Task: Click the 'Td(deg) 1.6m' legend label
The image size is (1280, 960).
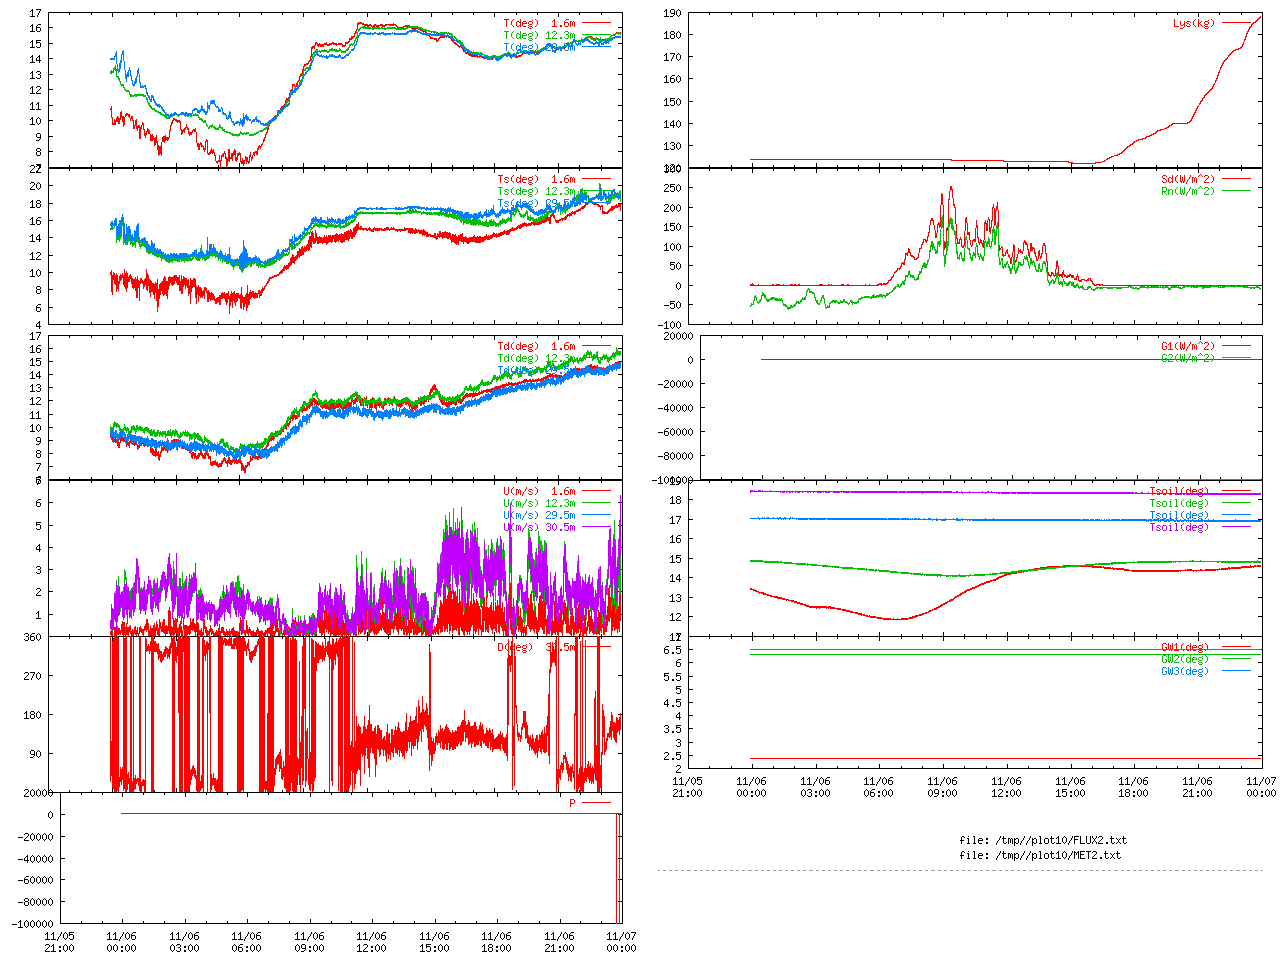Action: click(x=536, y=346)
